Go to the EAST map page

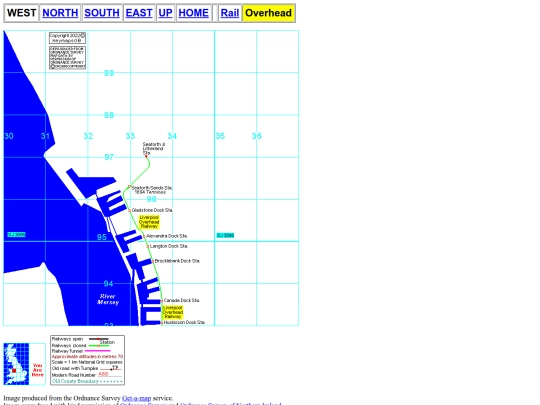coord(139,13)
